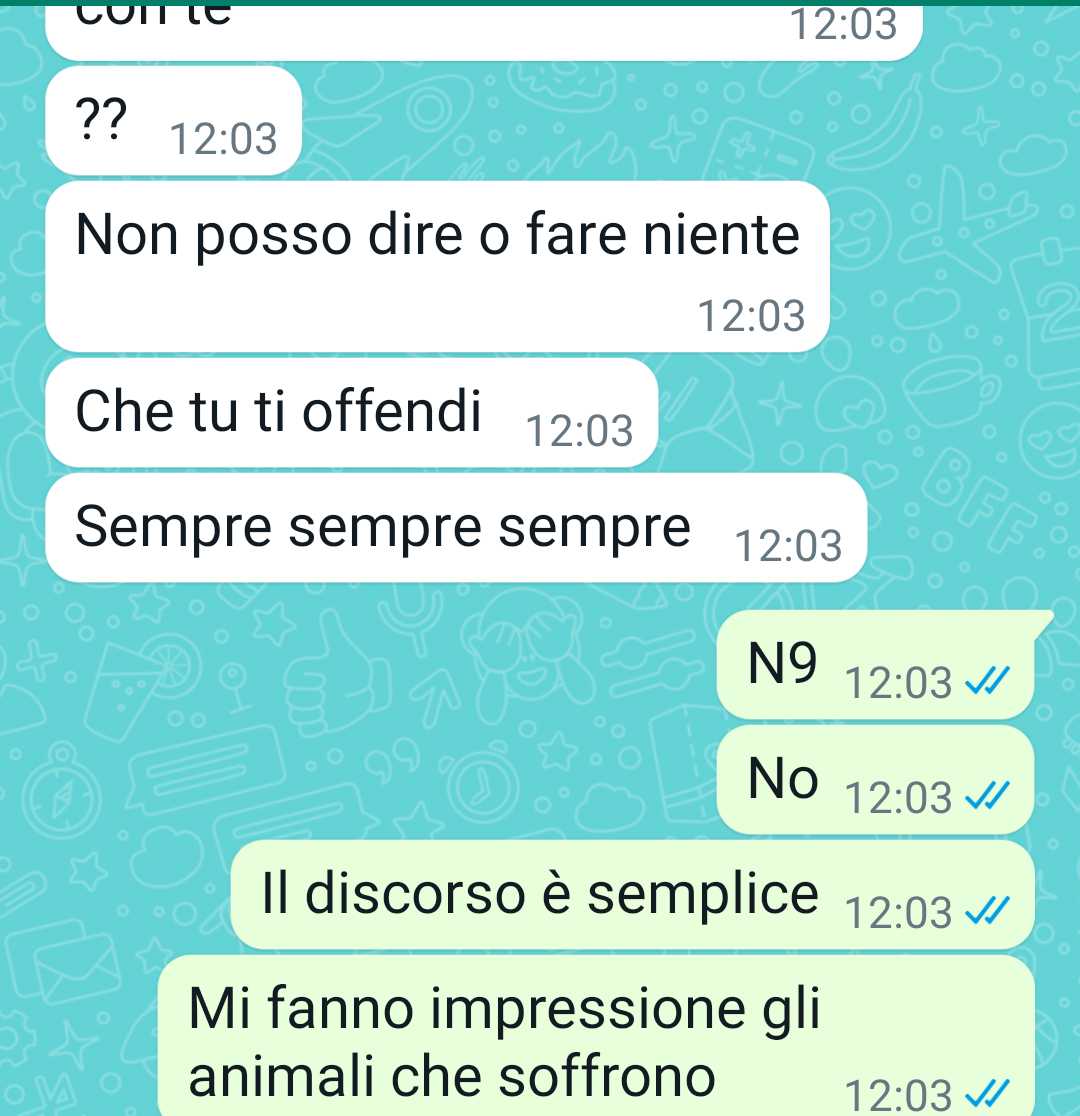Tap the "??" message bubble
The height and width of the screenshot is (1116, 1080).
pyautogui.click(x=174, y=120)
